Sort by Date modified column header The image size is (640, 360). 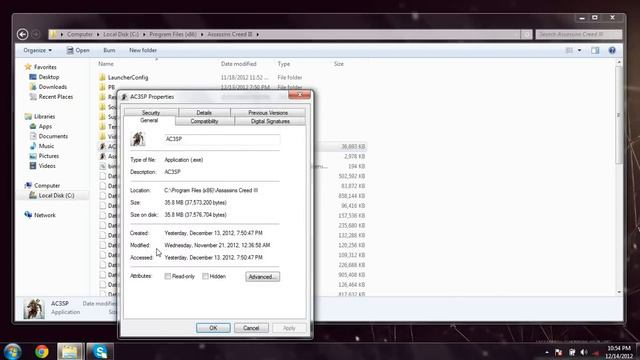pos(238,64)
